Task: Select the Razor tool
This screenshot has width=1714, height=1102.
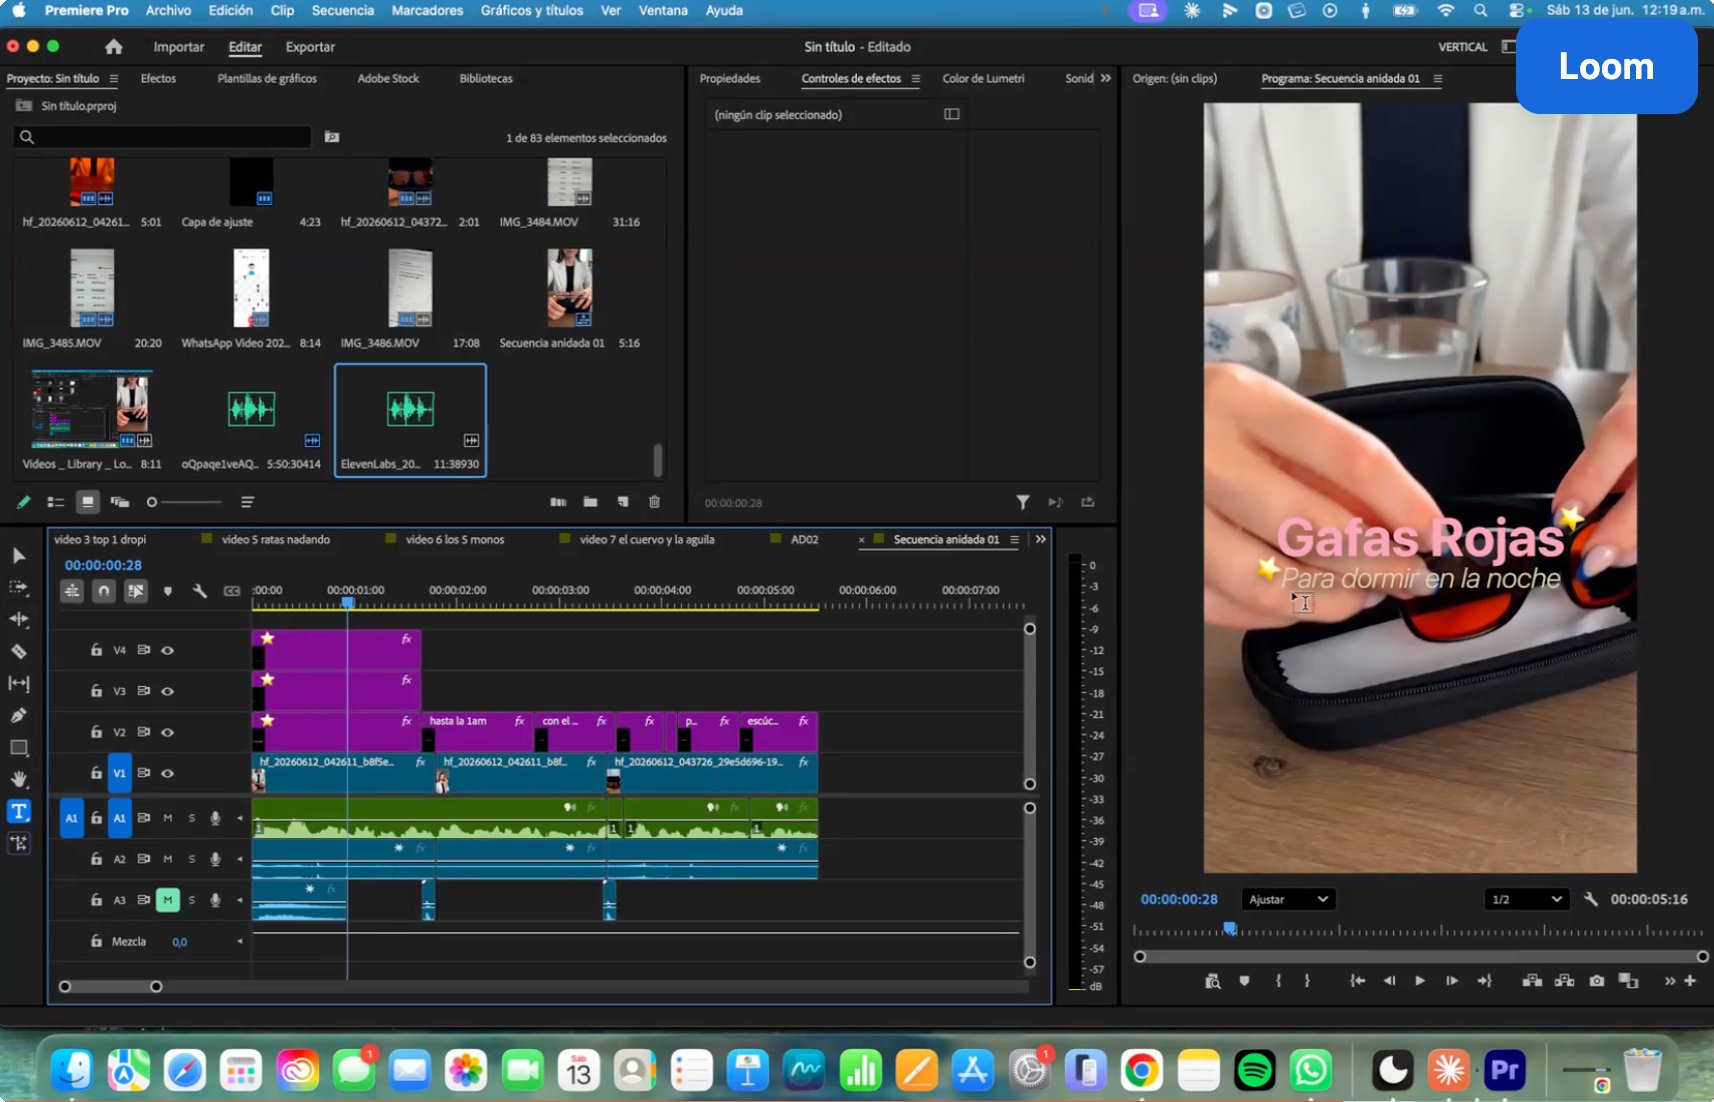Action: (19, 652)
